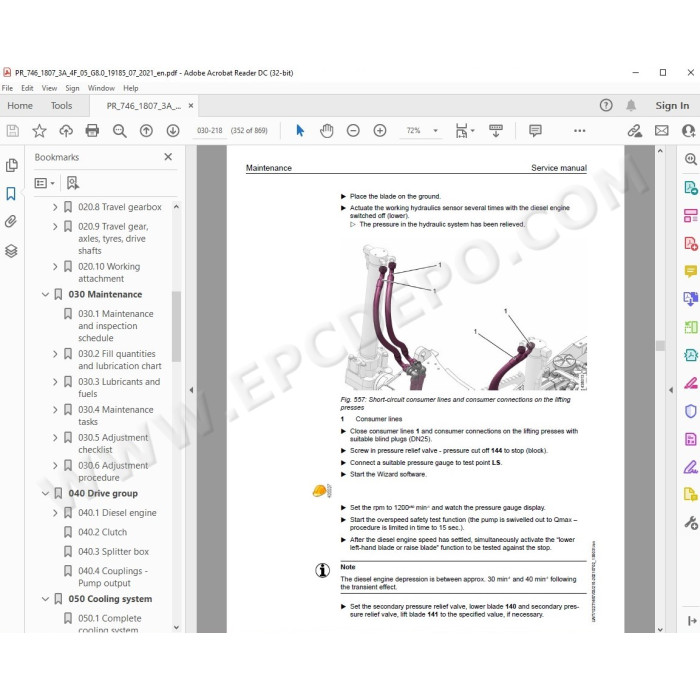Screen dimensions: 700x700
Task: Collapse the left navigation pane arrow
Action: click(191, 390)
